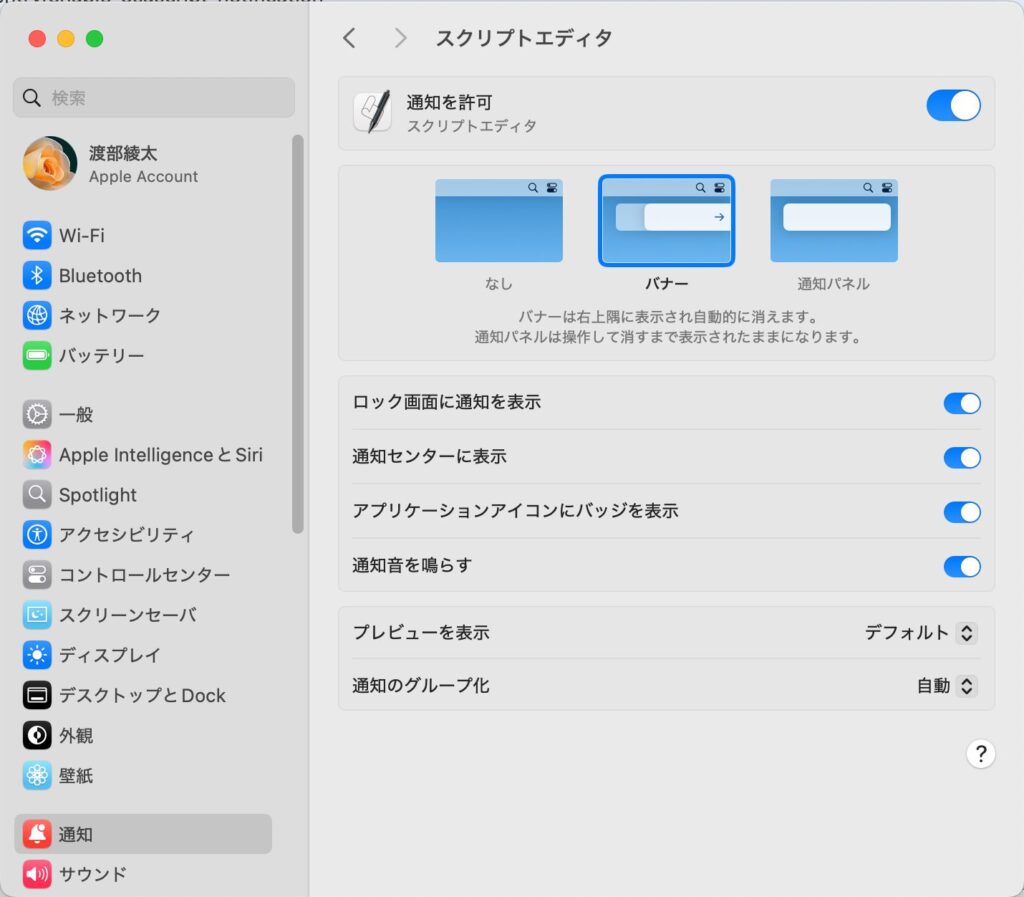Click the sidebar vertical scrollbar
Screen dimensions: 1024x897
pyautogui.click(x=297, y=334)
